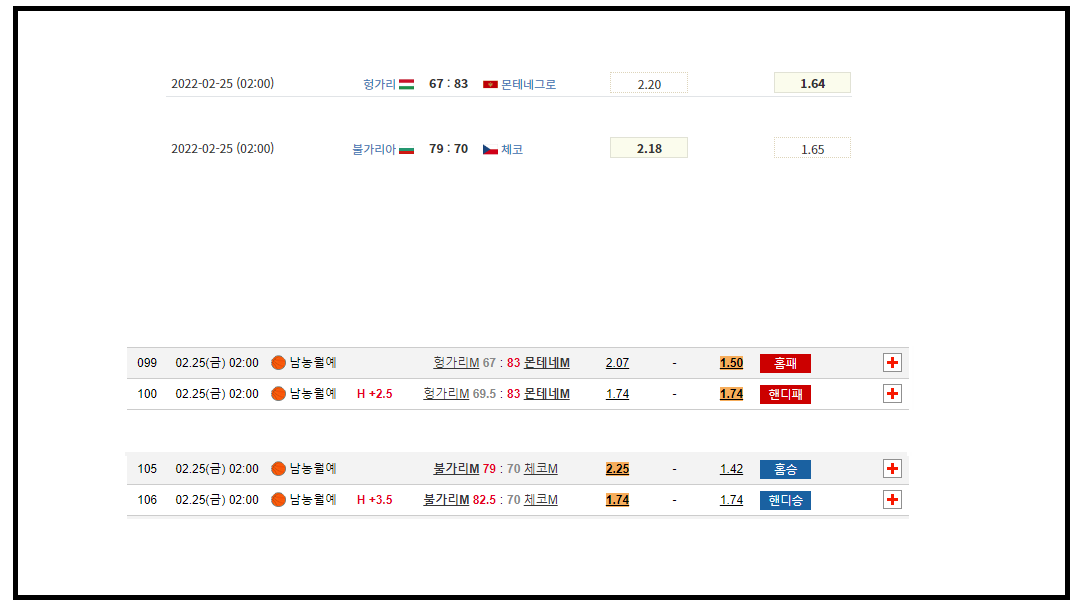
Task: Click the blue 핸디승 result badge
Action: [785, 500]
